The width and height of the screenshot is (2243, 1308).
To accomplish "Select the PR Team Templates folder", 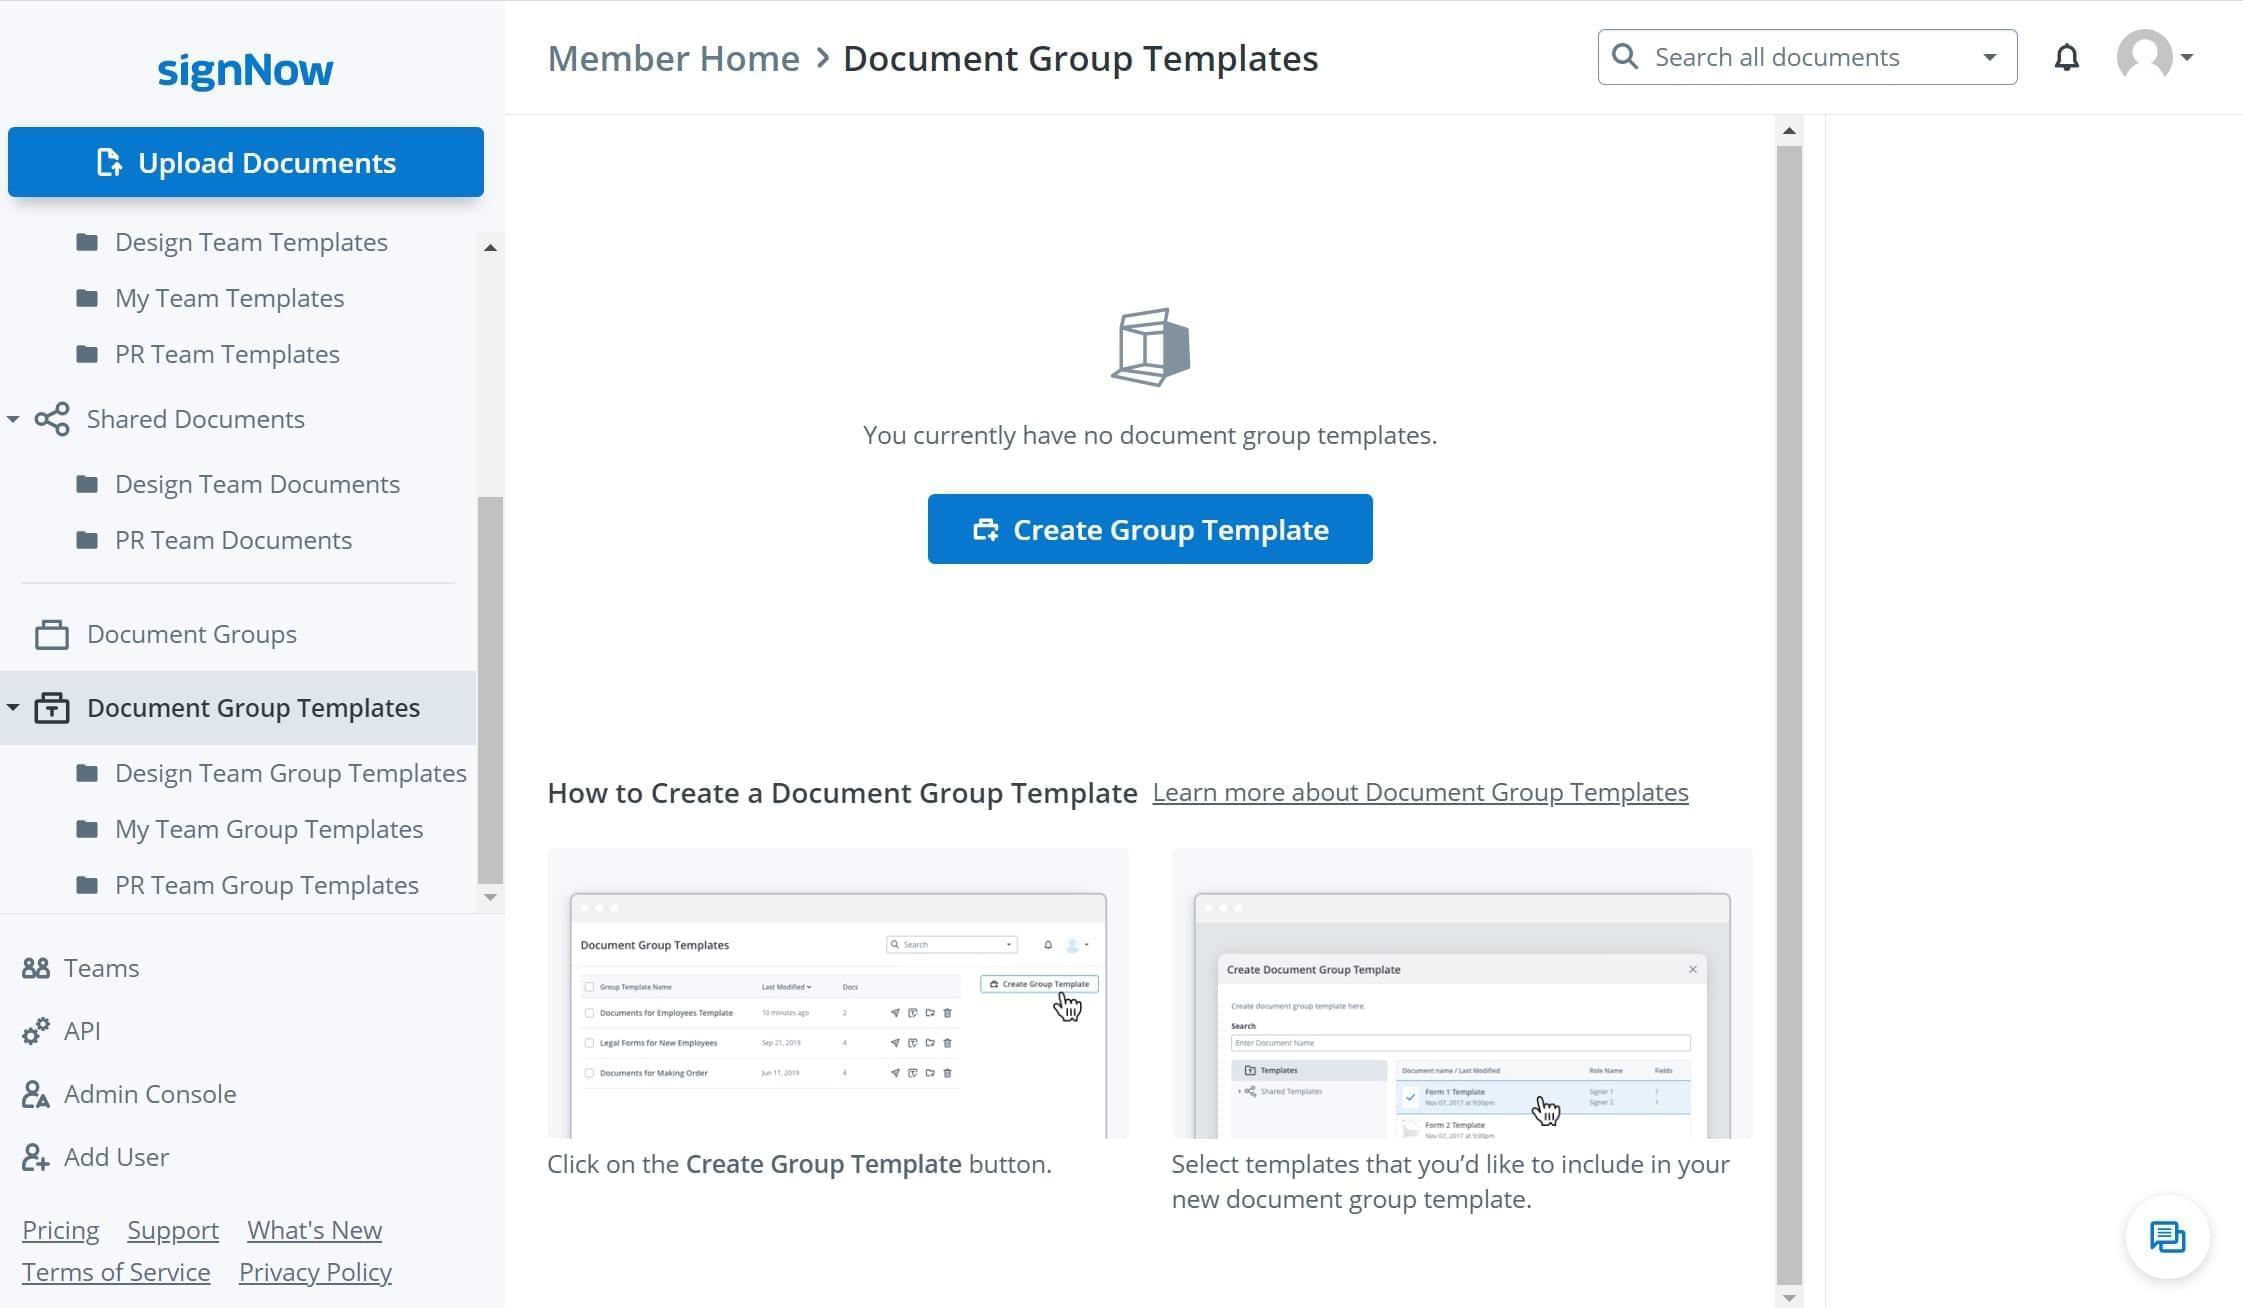I will tap(226, 353).
